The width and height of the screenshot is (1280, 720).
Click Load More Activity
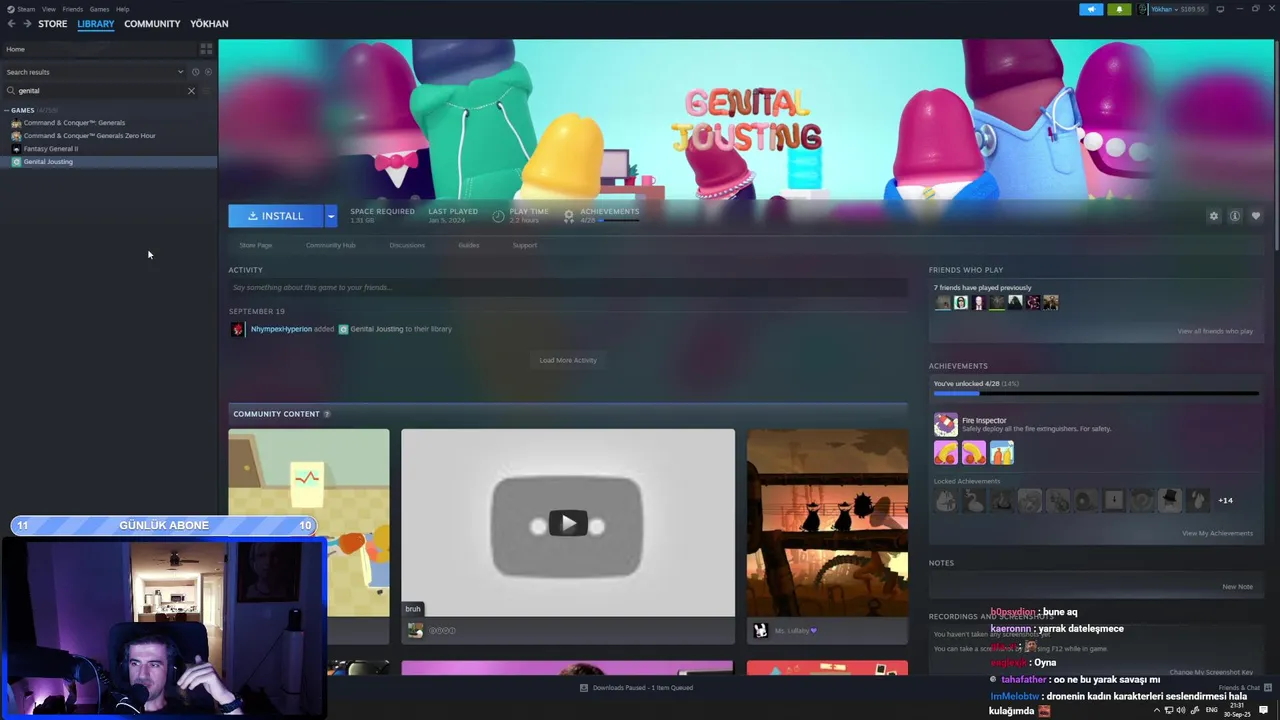tap(568, 360)
